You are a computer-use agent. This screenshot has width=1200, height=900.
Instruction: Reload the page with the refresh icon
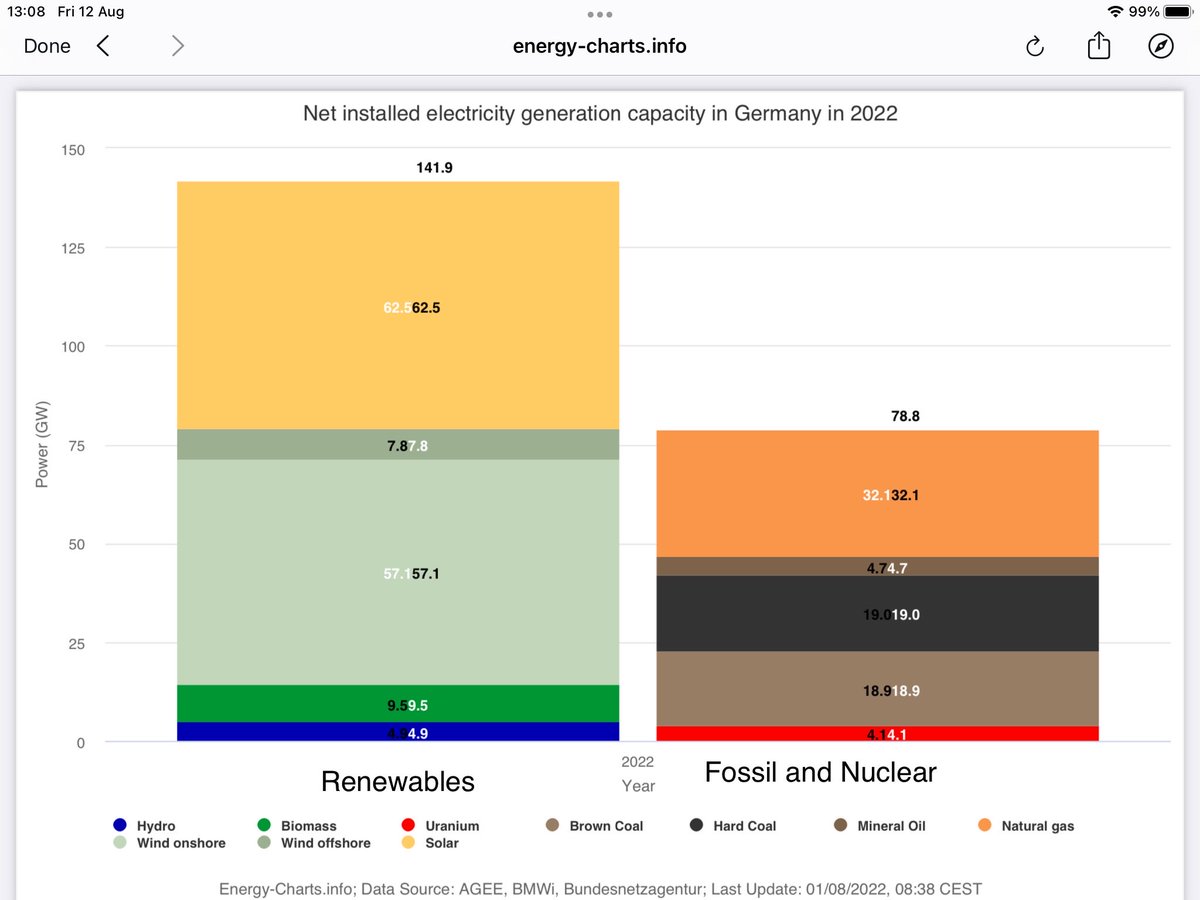[x=1035, y=46]
